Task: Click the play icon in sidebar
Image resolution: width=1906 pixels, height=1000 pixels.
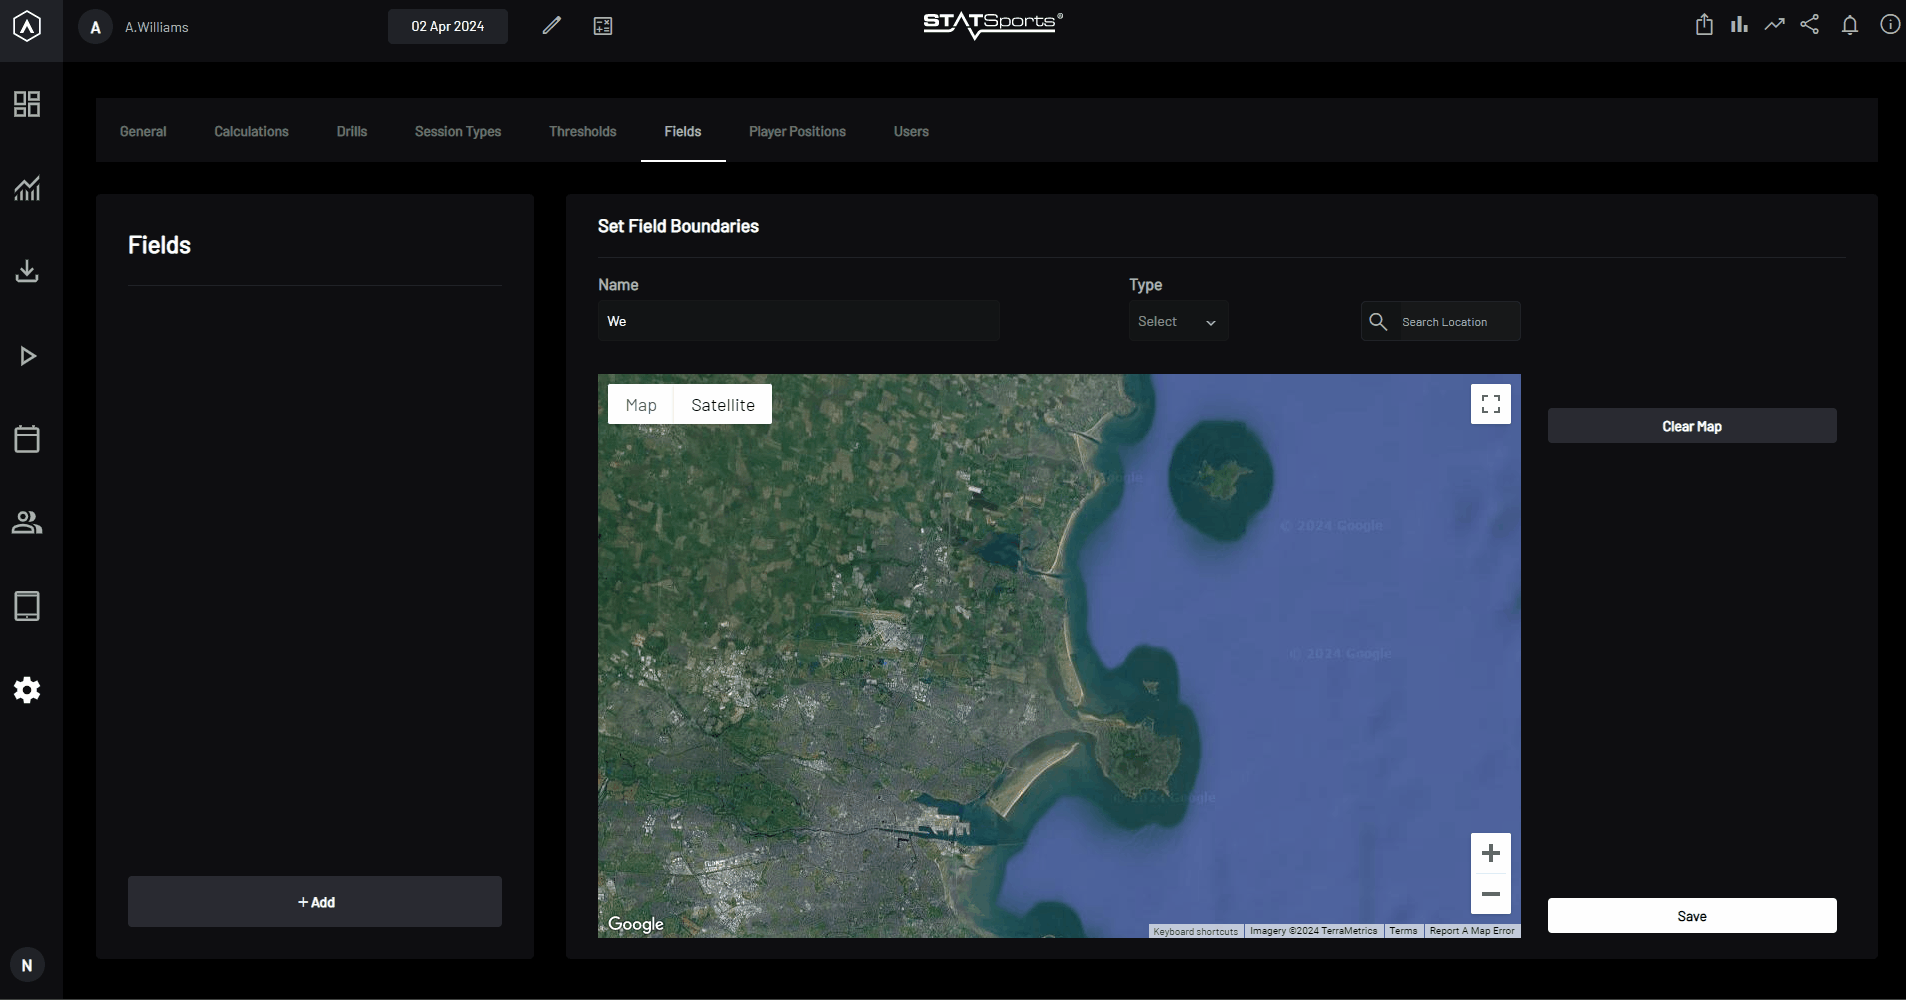Action: point(28,356)
